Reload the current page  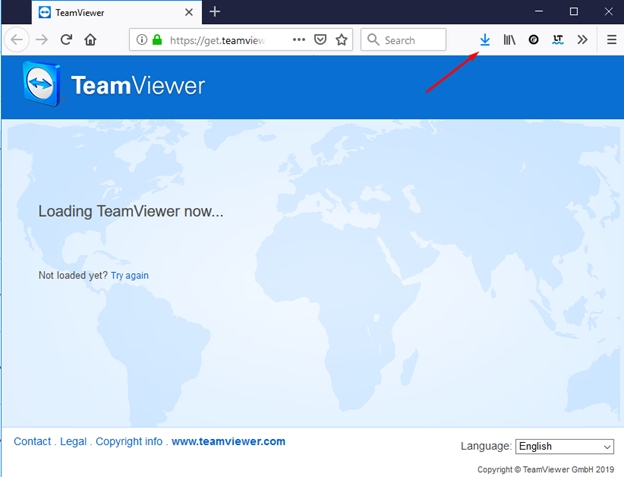[66, 40]
